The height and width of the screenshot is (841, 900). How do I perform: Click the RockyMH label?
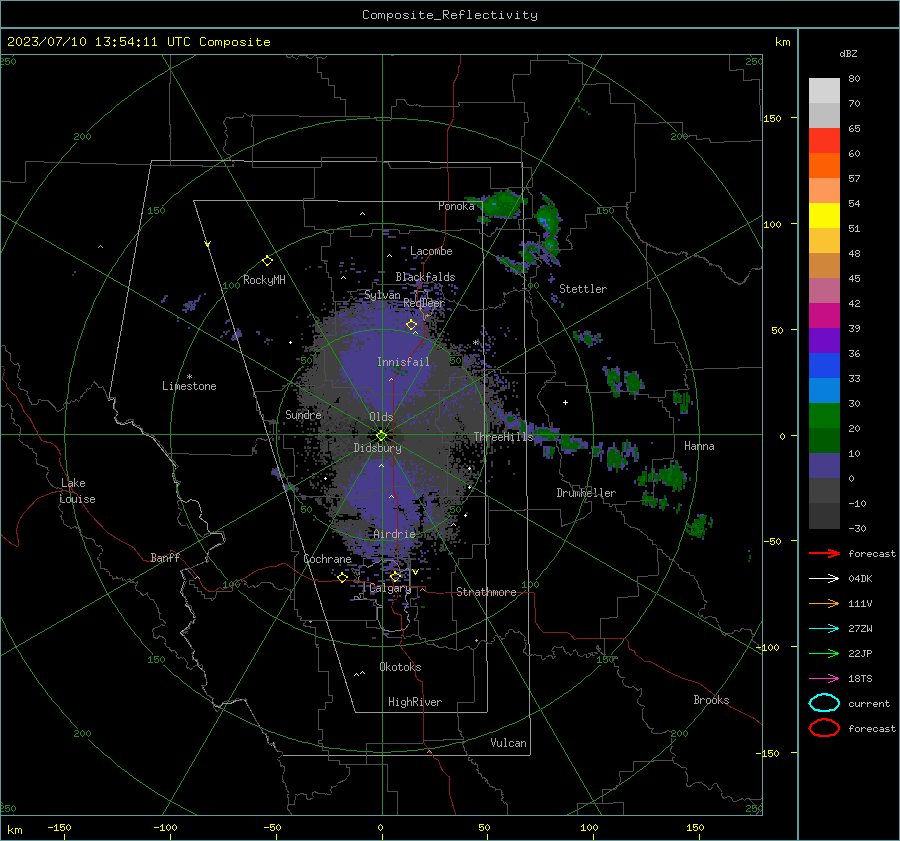pos(264,280)
